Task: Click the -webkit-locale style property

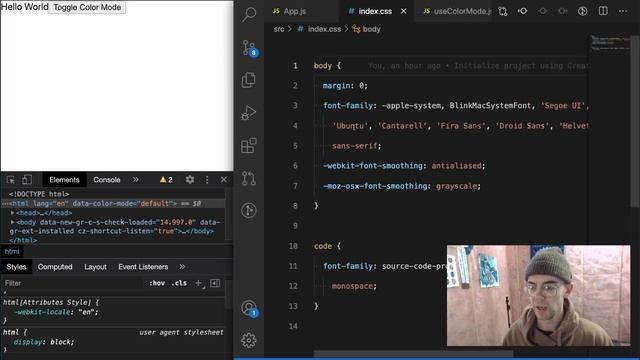Action: click(x=42, y=312)
